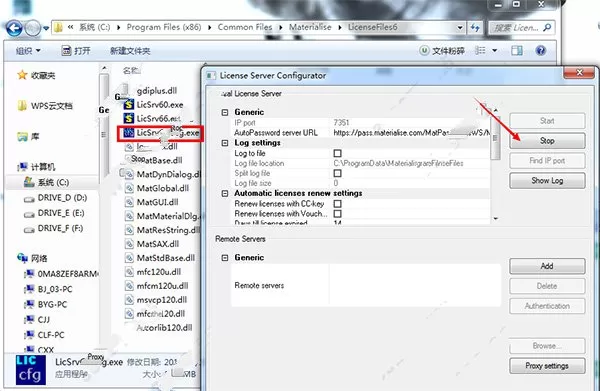The width and height of the screenshot is (600, 391).
Task: Select mfc120u.dll file icon
Action: 129,272
